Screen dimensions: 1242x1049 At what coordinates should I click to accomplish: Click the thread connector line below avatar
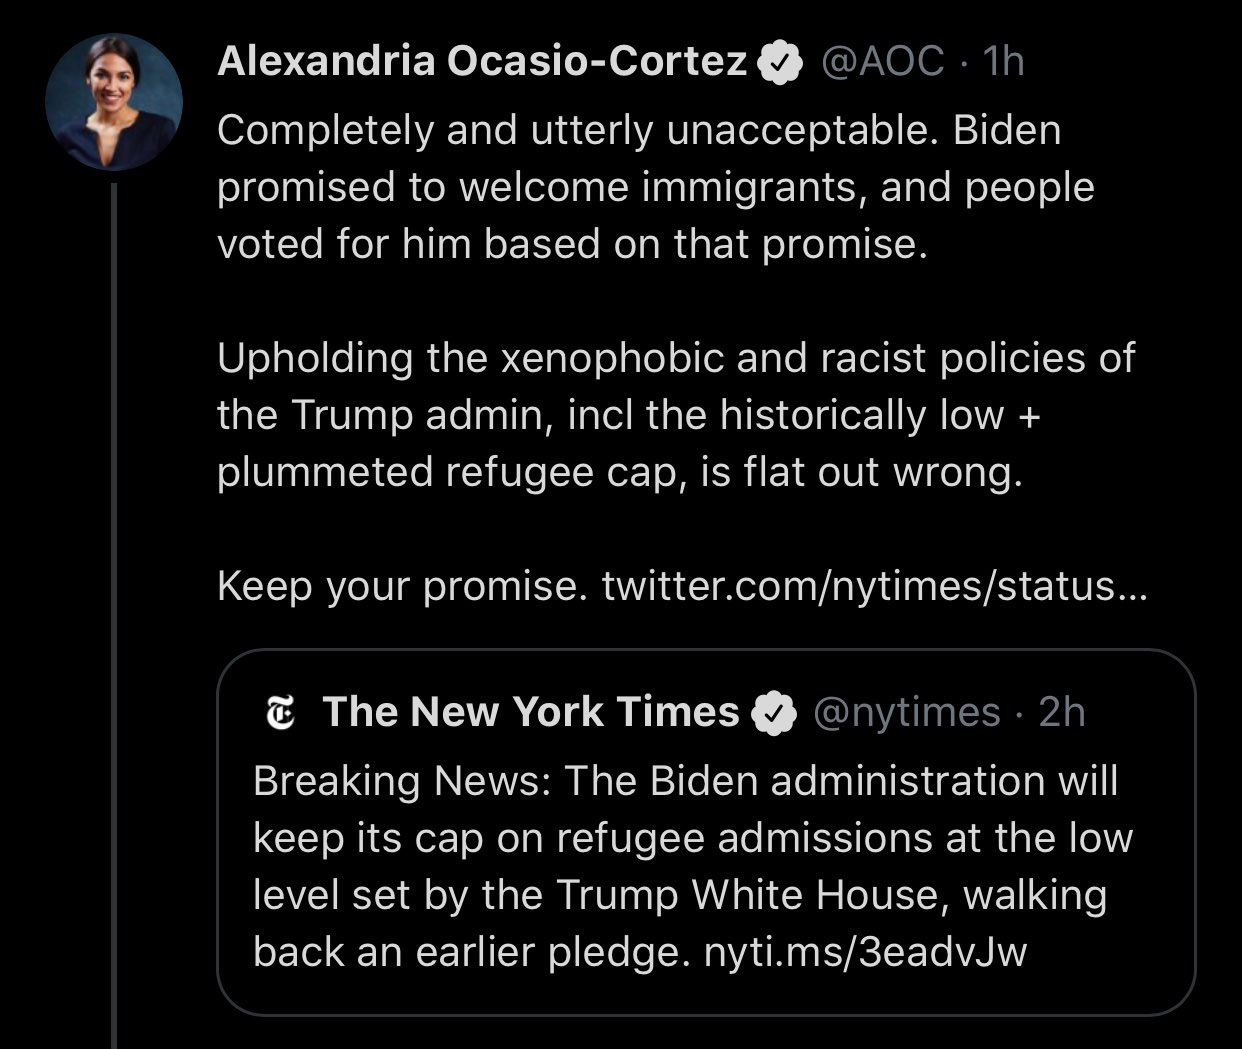point(114,616)
